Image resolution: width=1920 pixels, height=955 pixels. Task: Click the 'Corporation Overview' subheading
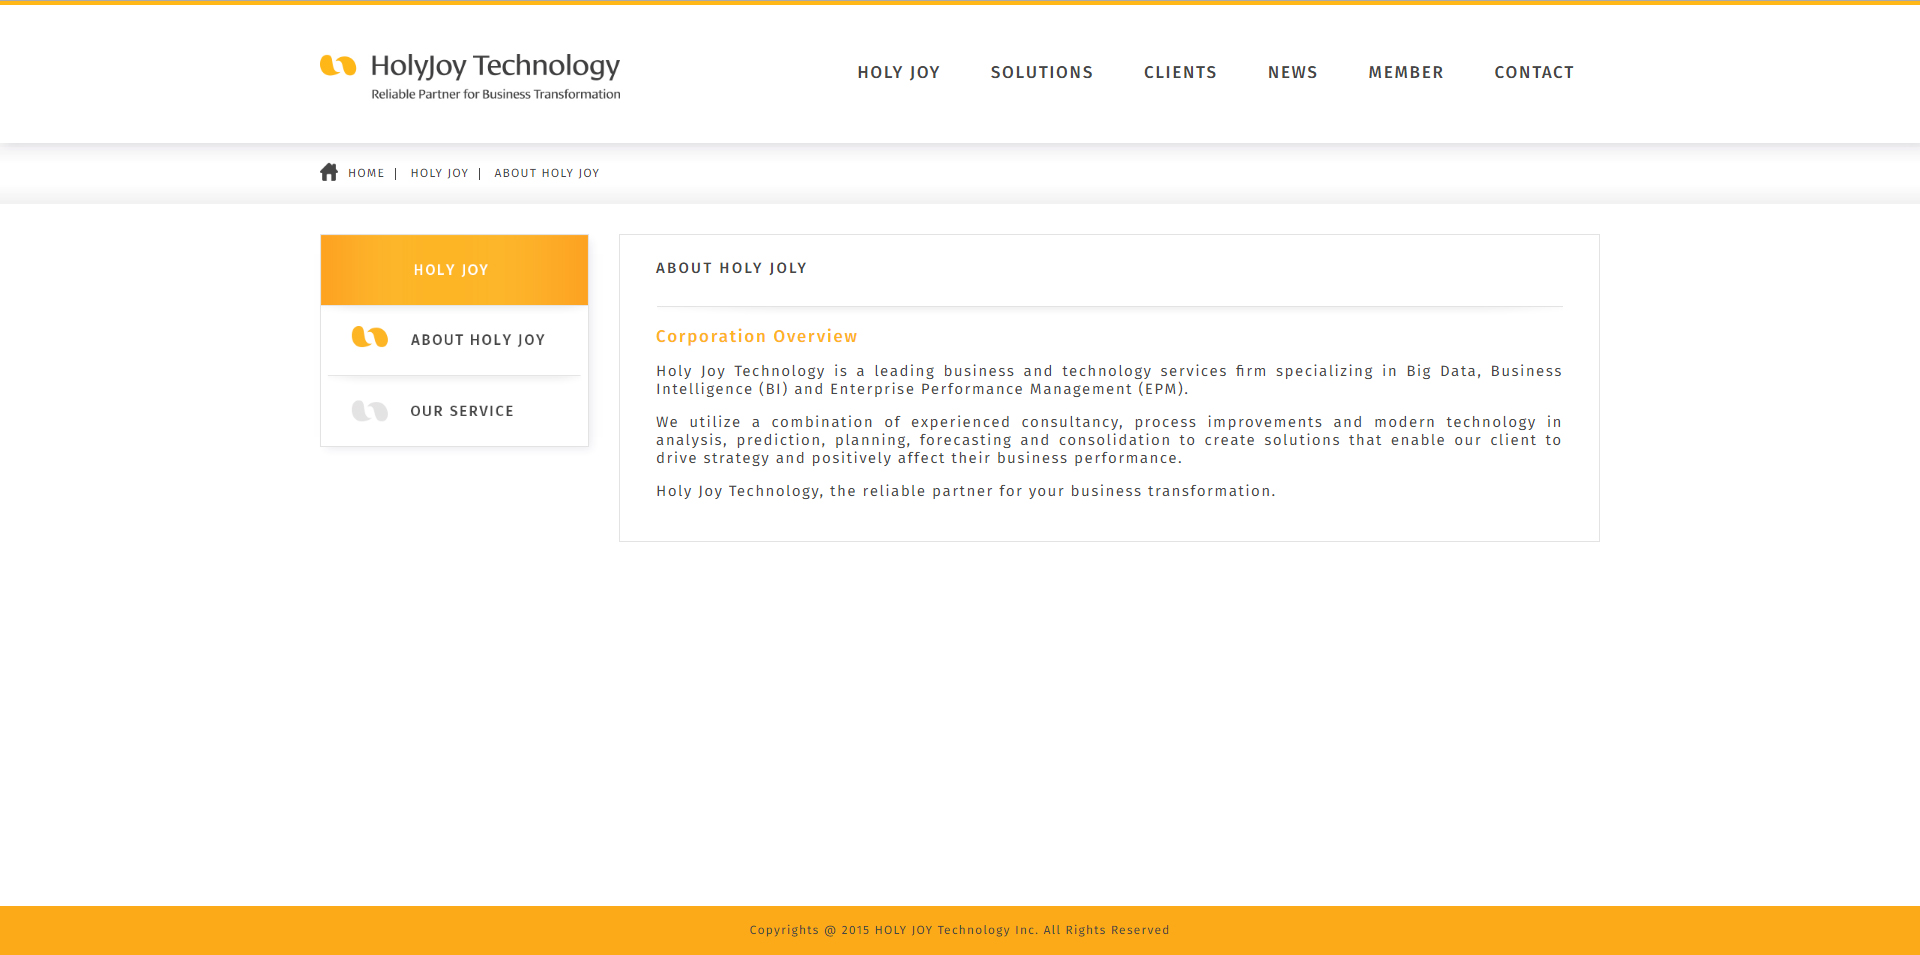757,336
